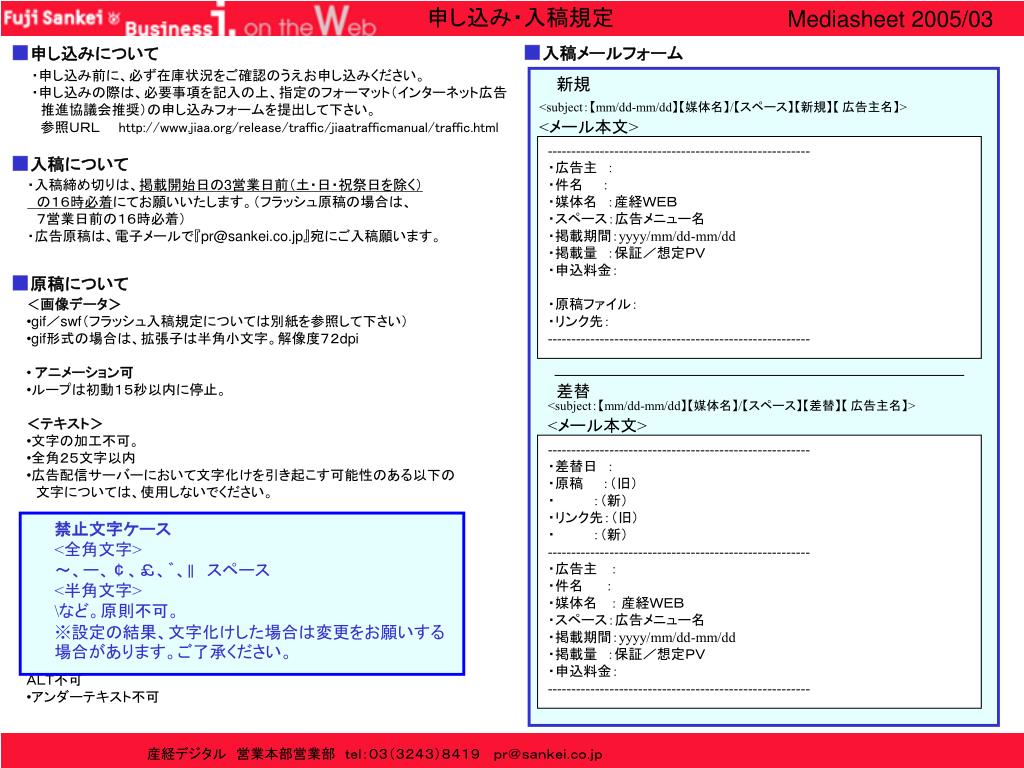This screenshot has height=768, width=1024.
Task: Click the line mentioning 解像度72dpi
Action: [193, 338]
